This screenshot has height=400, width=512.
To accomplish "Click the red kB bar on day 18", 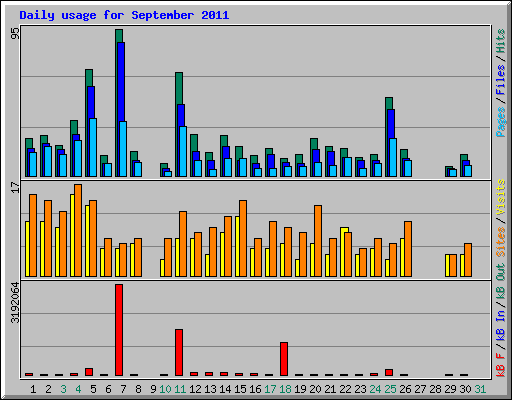I will [x=284, y=359].
